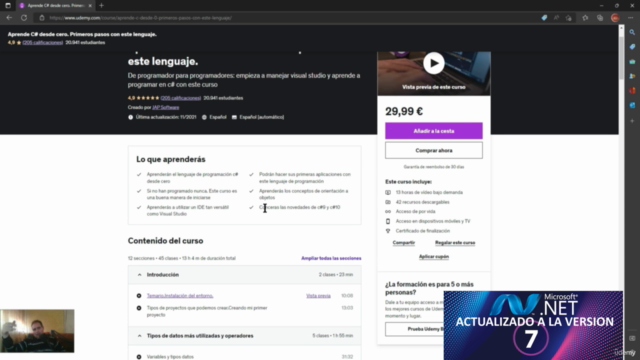Open the Favorites toolbar icon
Image resolution: width=640 pixels, height=360 pixels.
coord(585,18)
